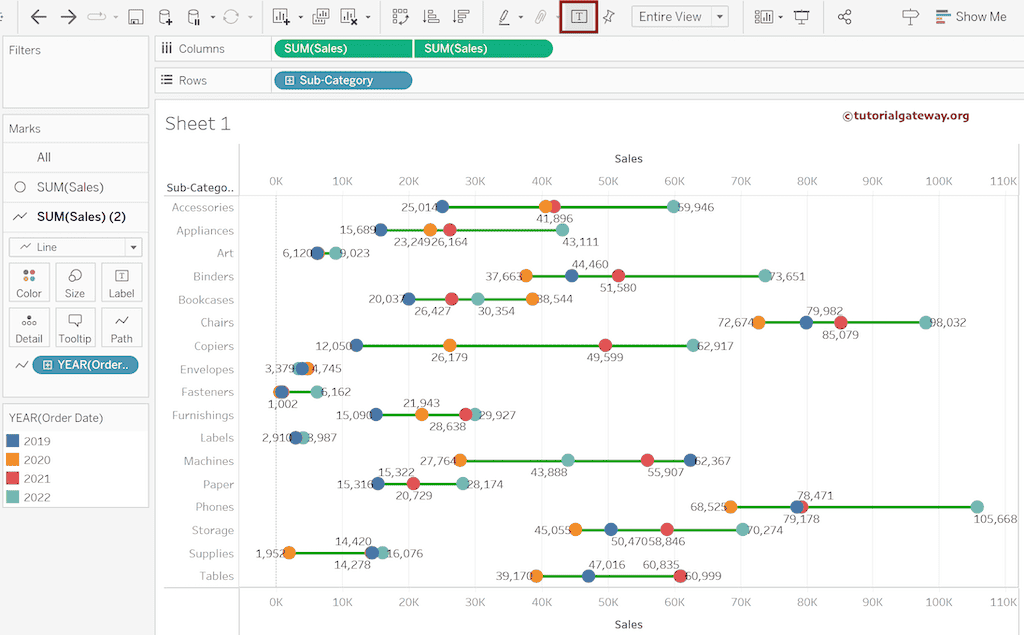Click the SUM(Sales) pill on Columns
This screenshot has height=635, width=1024.
point(342,47)
